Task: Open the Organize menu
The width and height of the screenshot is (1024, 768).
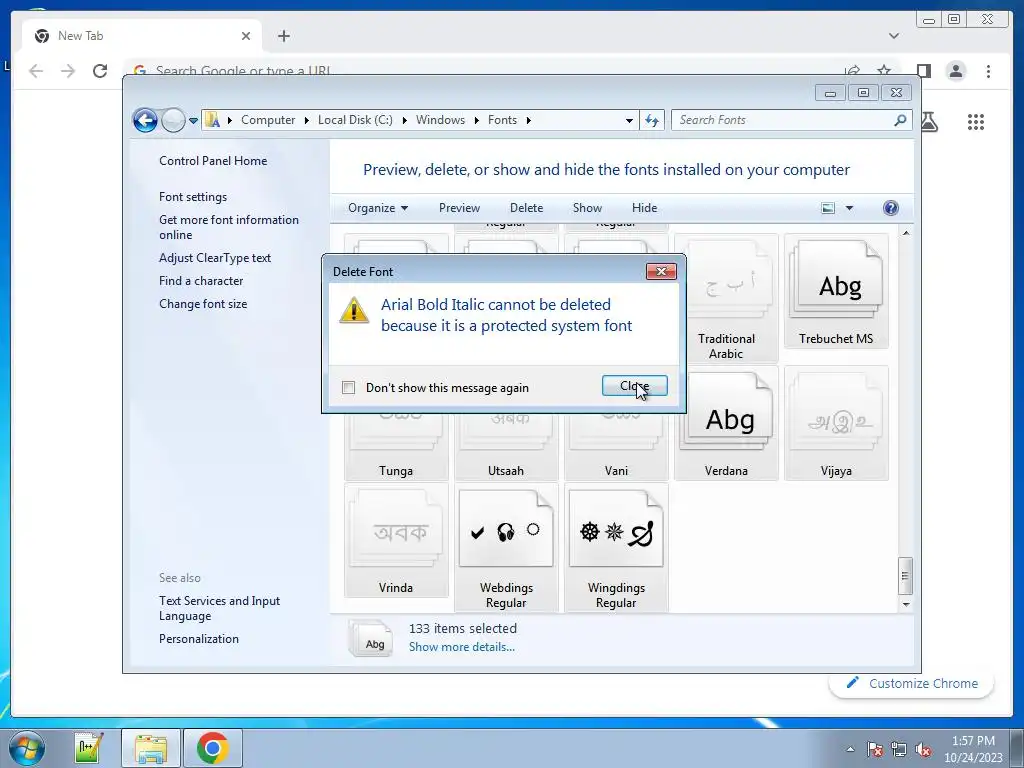Action: pyautogui.click(x=378, y=208)
